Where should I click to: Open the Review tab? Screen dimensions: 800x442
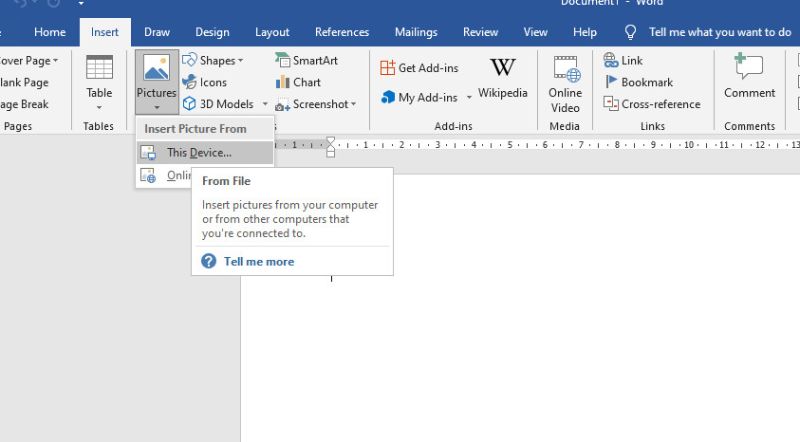point(480,32)
